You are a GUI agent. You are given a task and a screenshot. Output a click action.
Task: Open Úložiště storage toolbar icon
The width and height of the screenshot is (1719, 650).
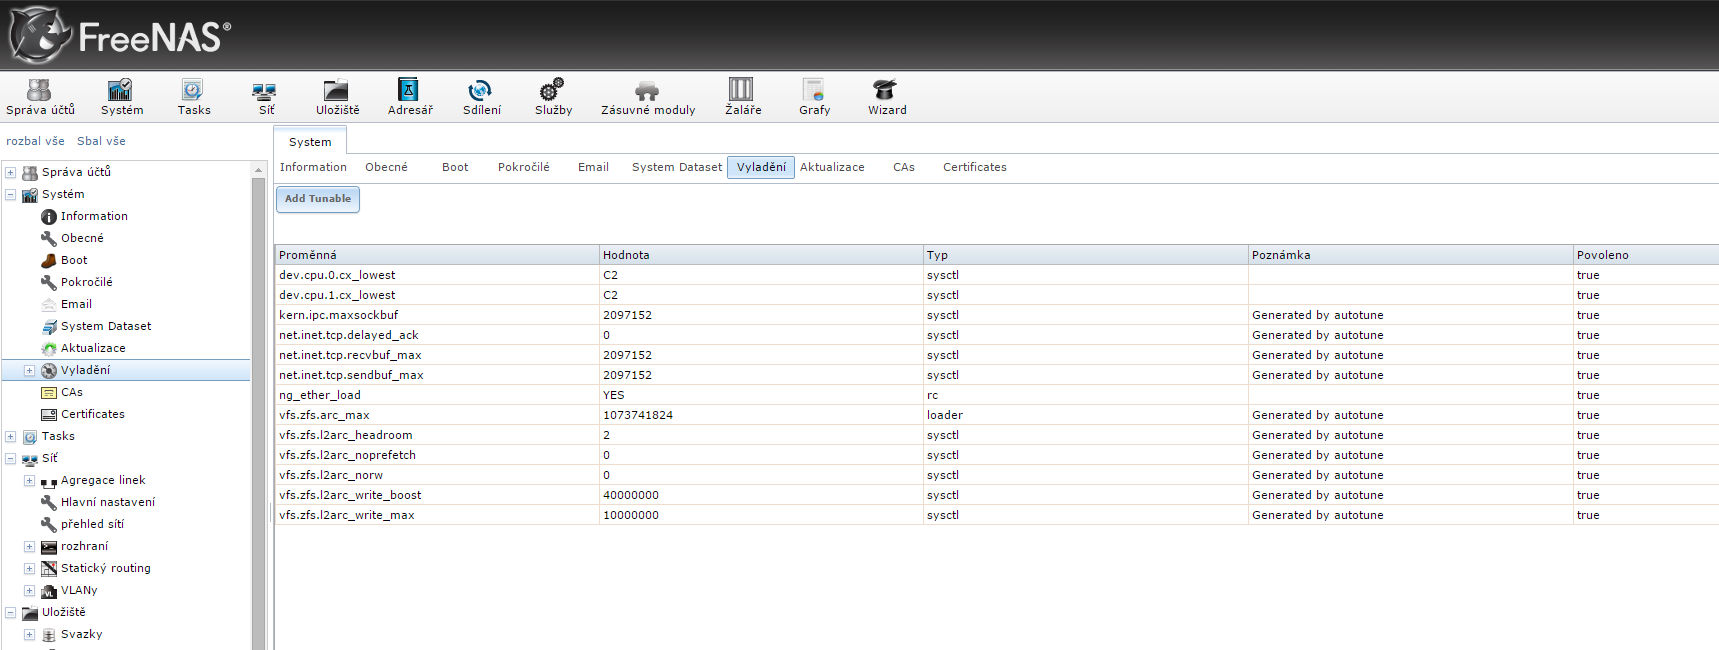tap(337, 98)
